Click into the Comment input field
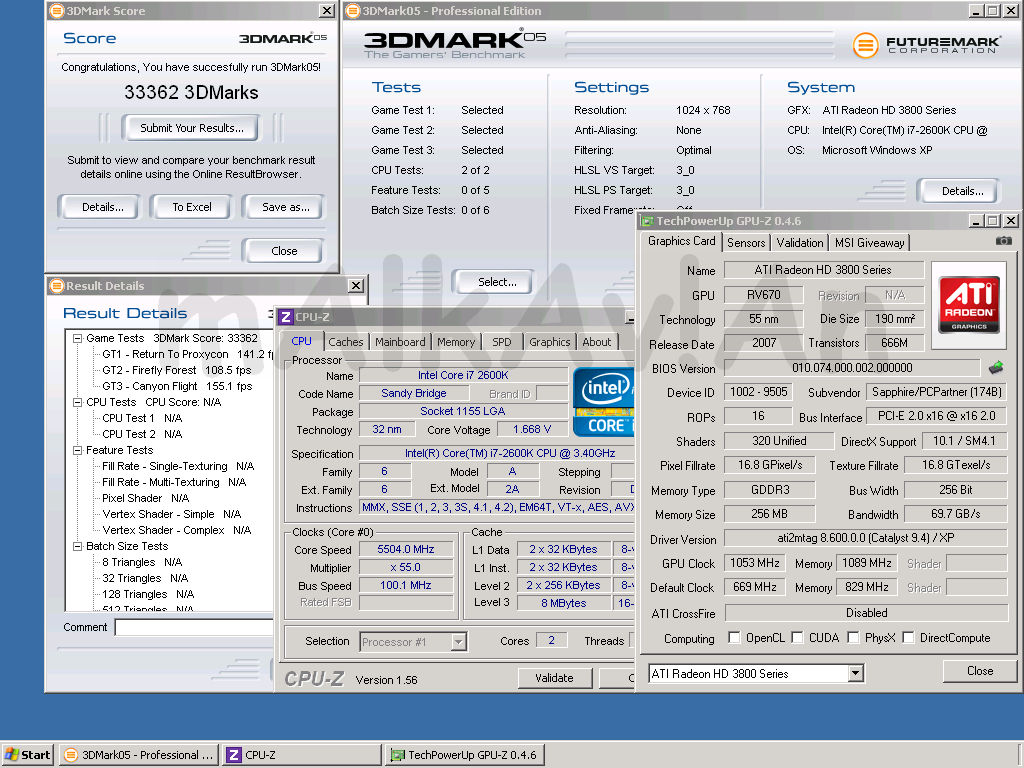This screenshot has width=1024, height=768. click(x=193, y=628)
